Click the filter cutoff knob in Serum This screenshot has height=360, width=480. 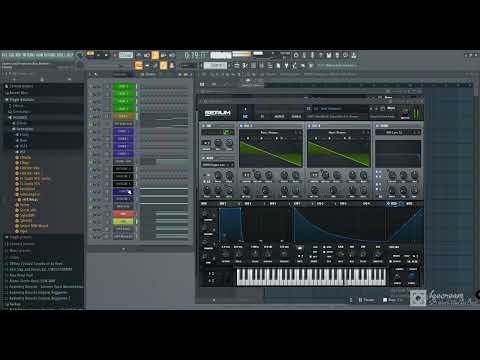click(392, 174)
